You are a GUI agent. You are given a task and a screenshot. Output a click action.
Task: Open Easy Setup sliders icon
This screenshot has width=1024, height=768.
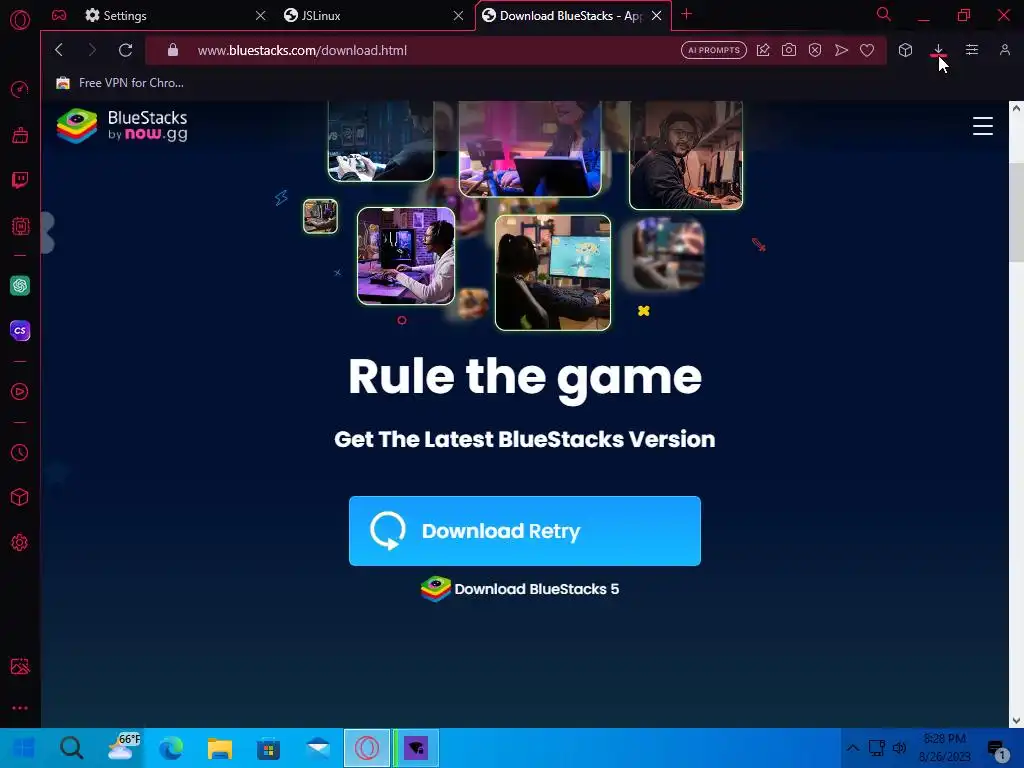tap(972, 50)
